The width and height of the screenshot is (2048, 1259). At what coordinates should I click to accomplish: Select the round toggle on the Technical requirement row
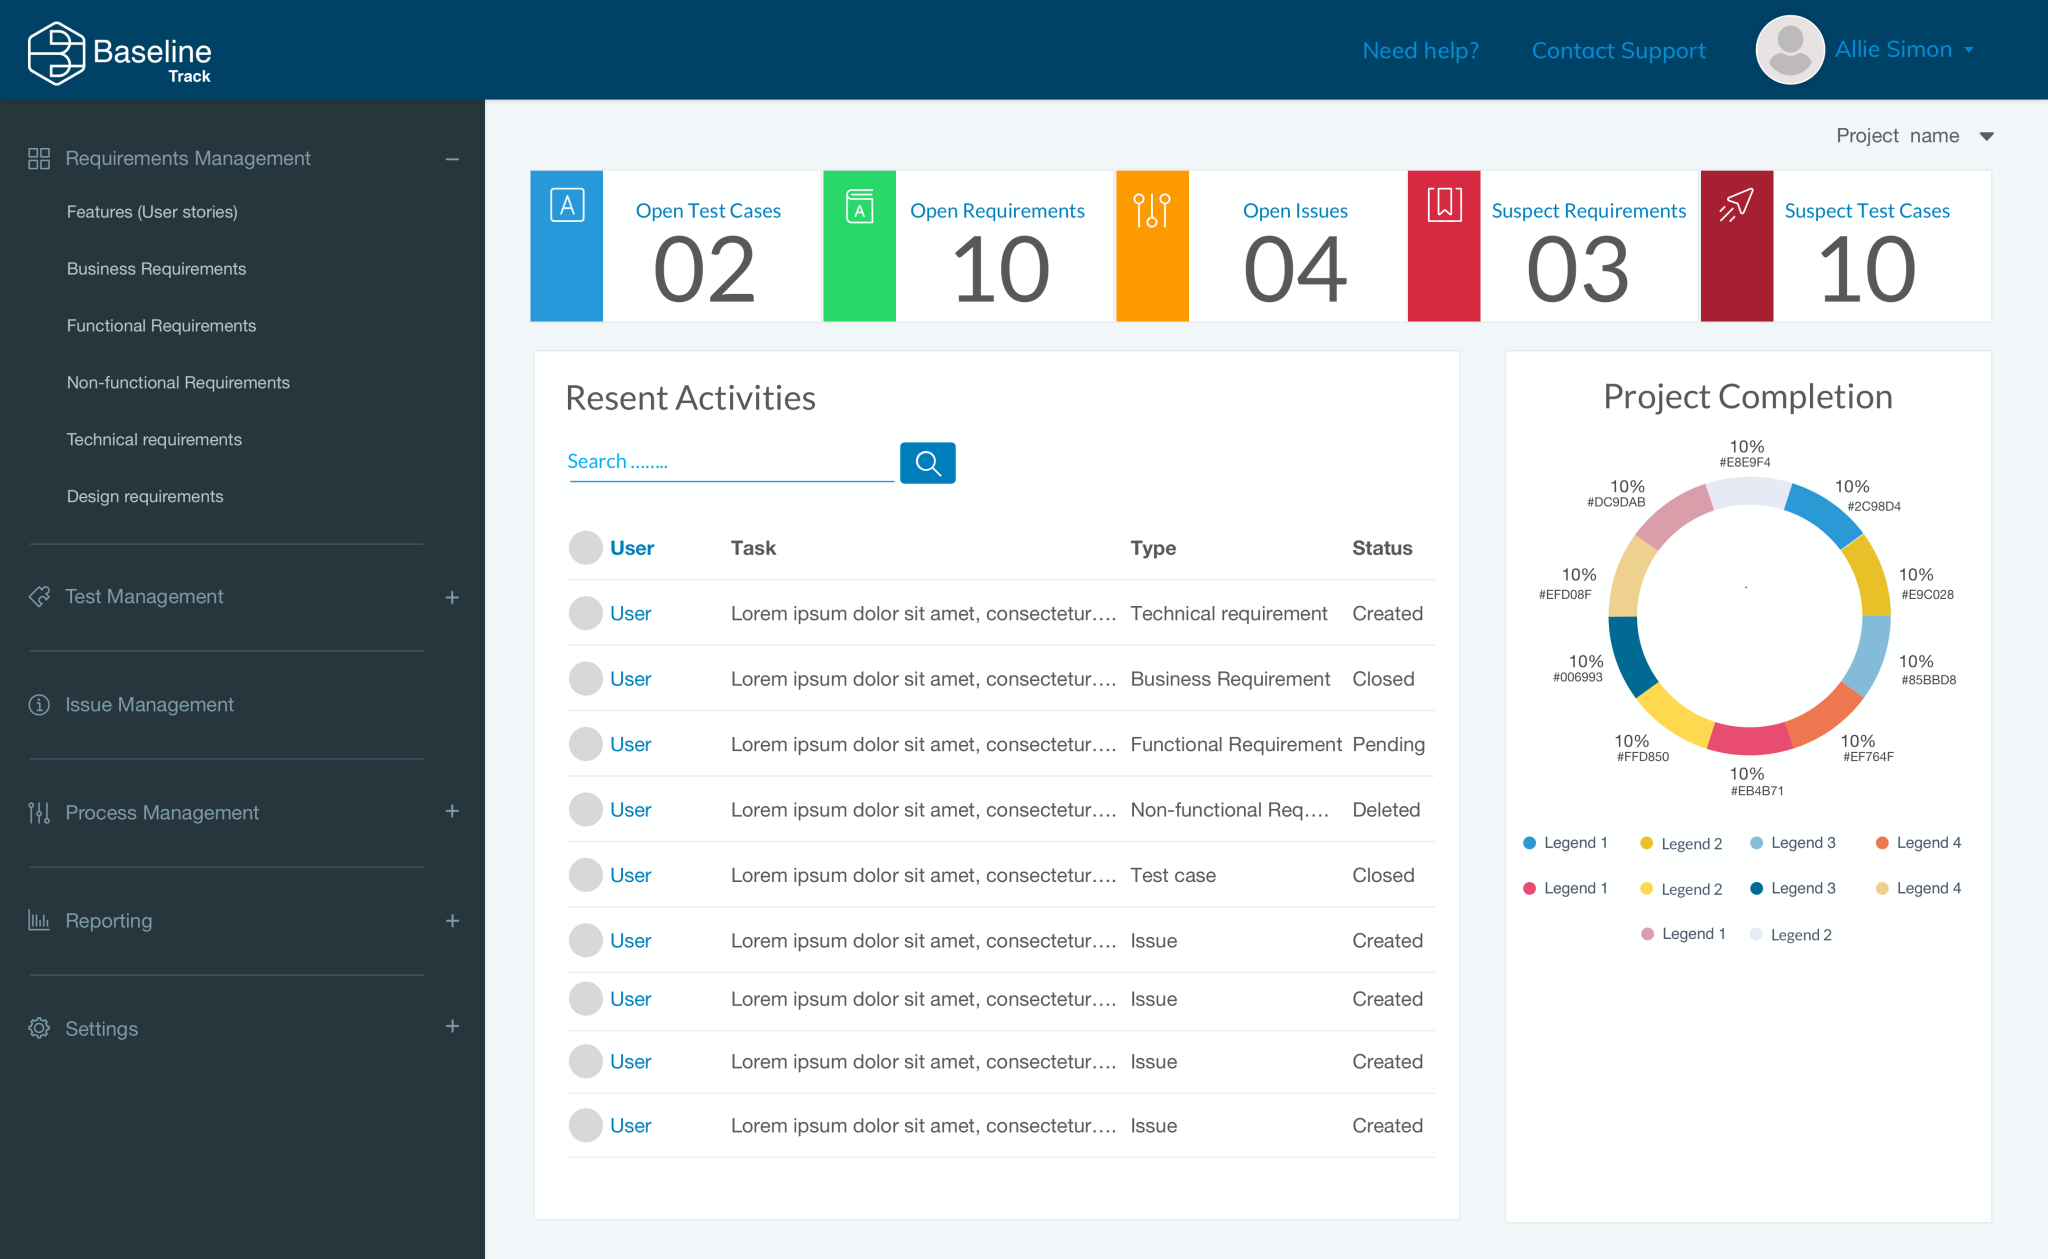point(586,614)
